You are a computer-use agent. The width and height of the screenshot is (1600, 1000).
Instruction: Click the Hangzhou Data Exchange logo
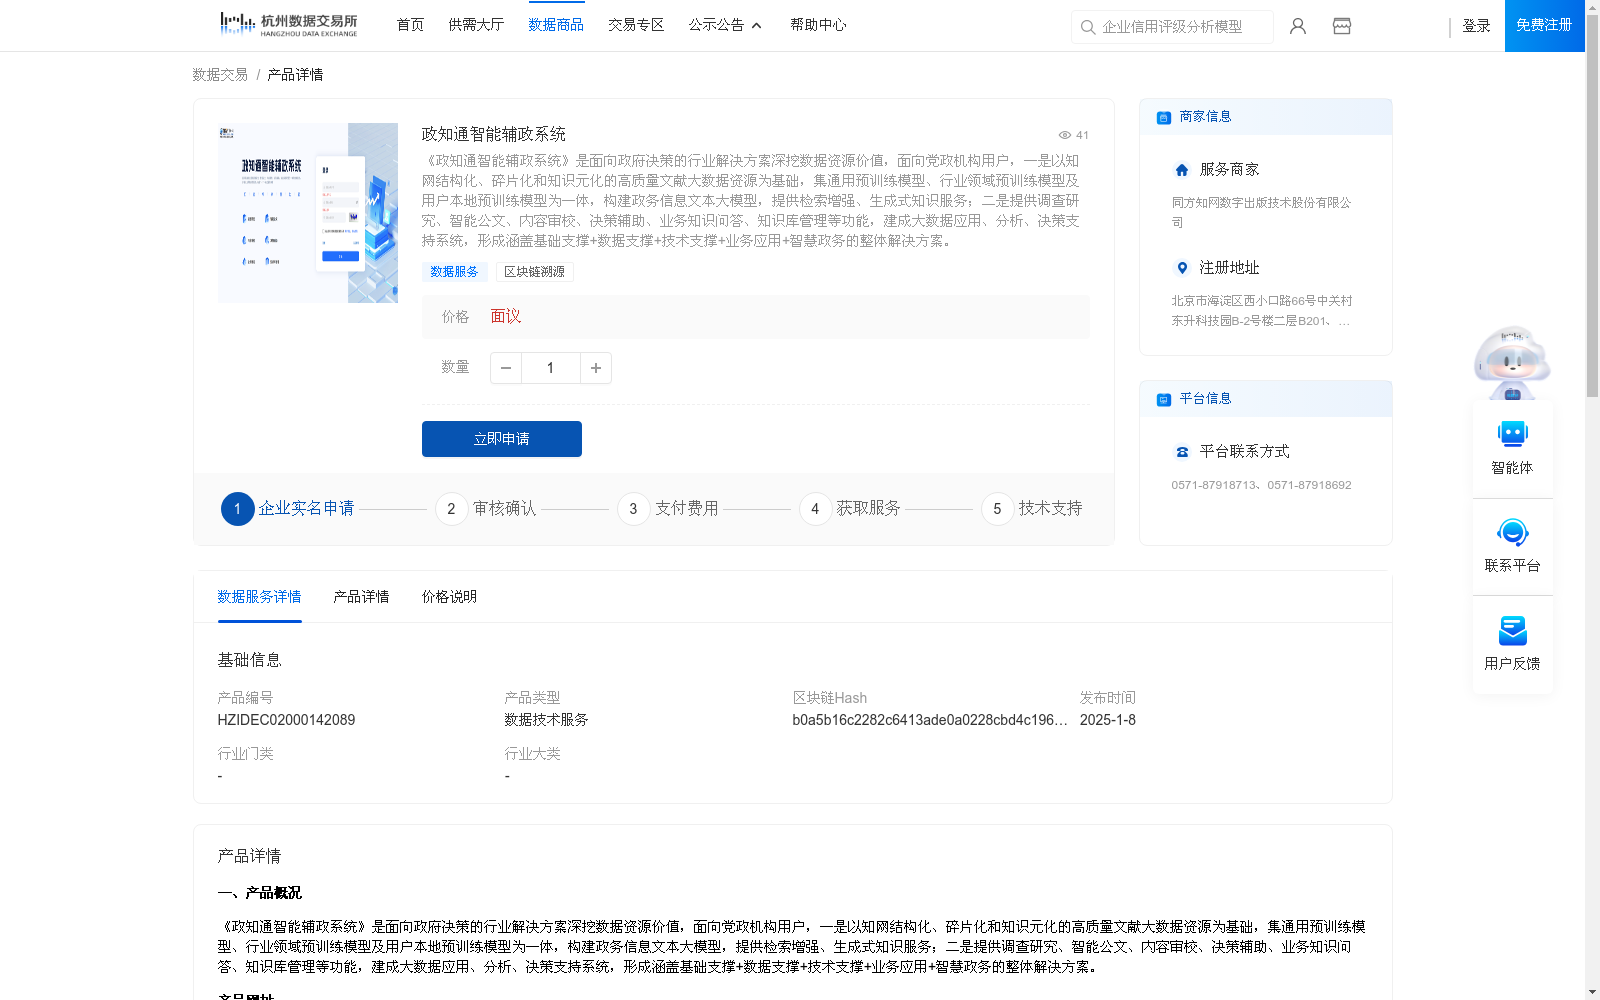click(x=288, y=25)
